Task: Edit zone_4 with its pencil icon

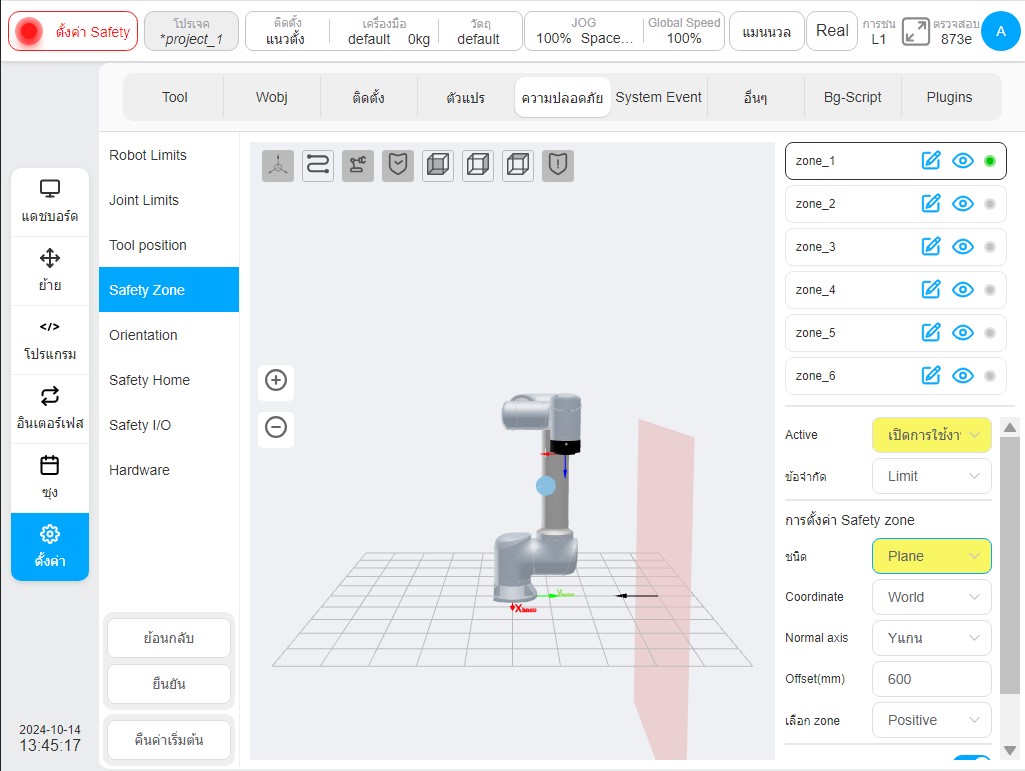Action: 930,290
